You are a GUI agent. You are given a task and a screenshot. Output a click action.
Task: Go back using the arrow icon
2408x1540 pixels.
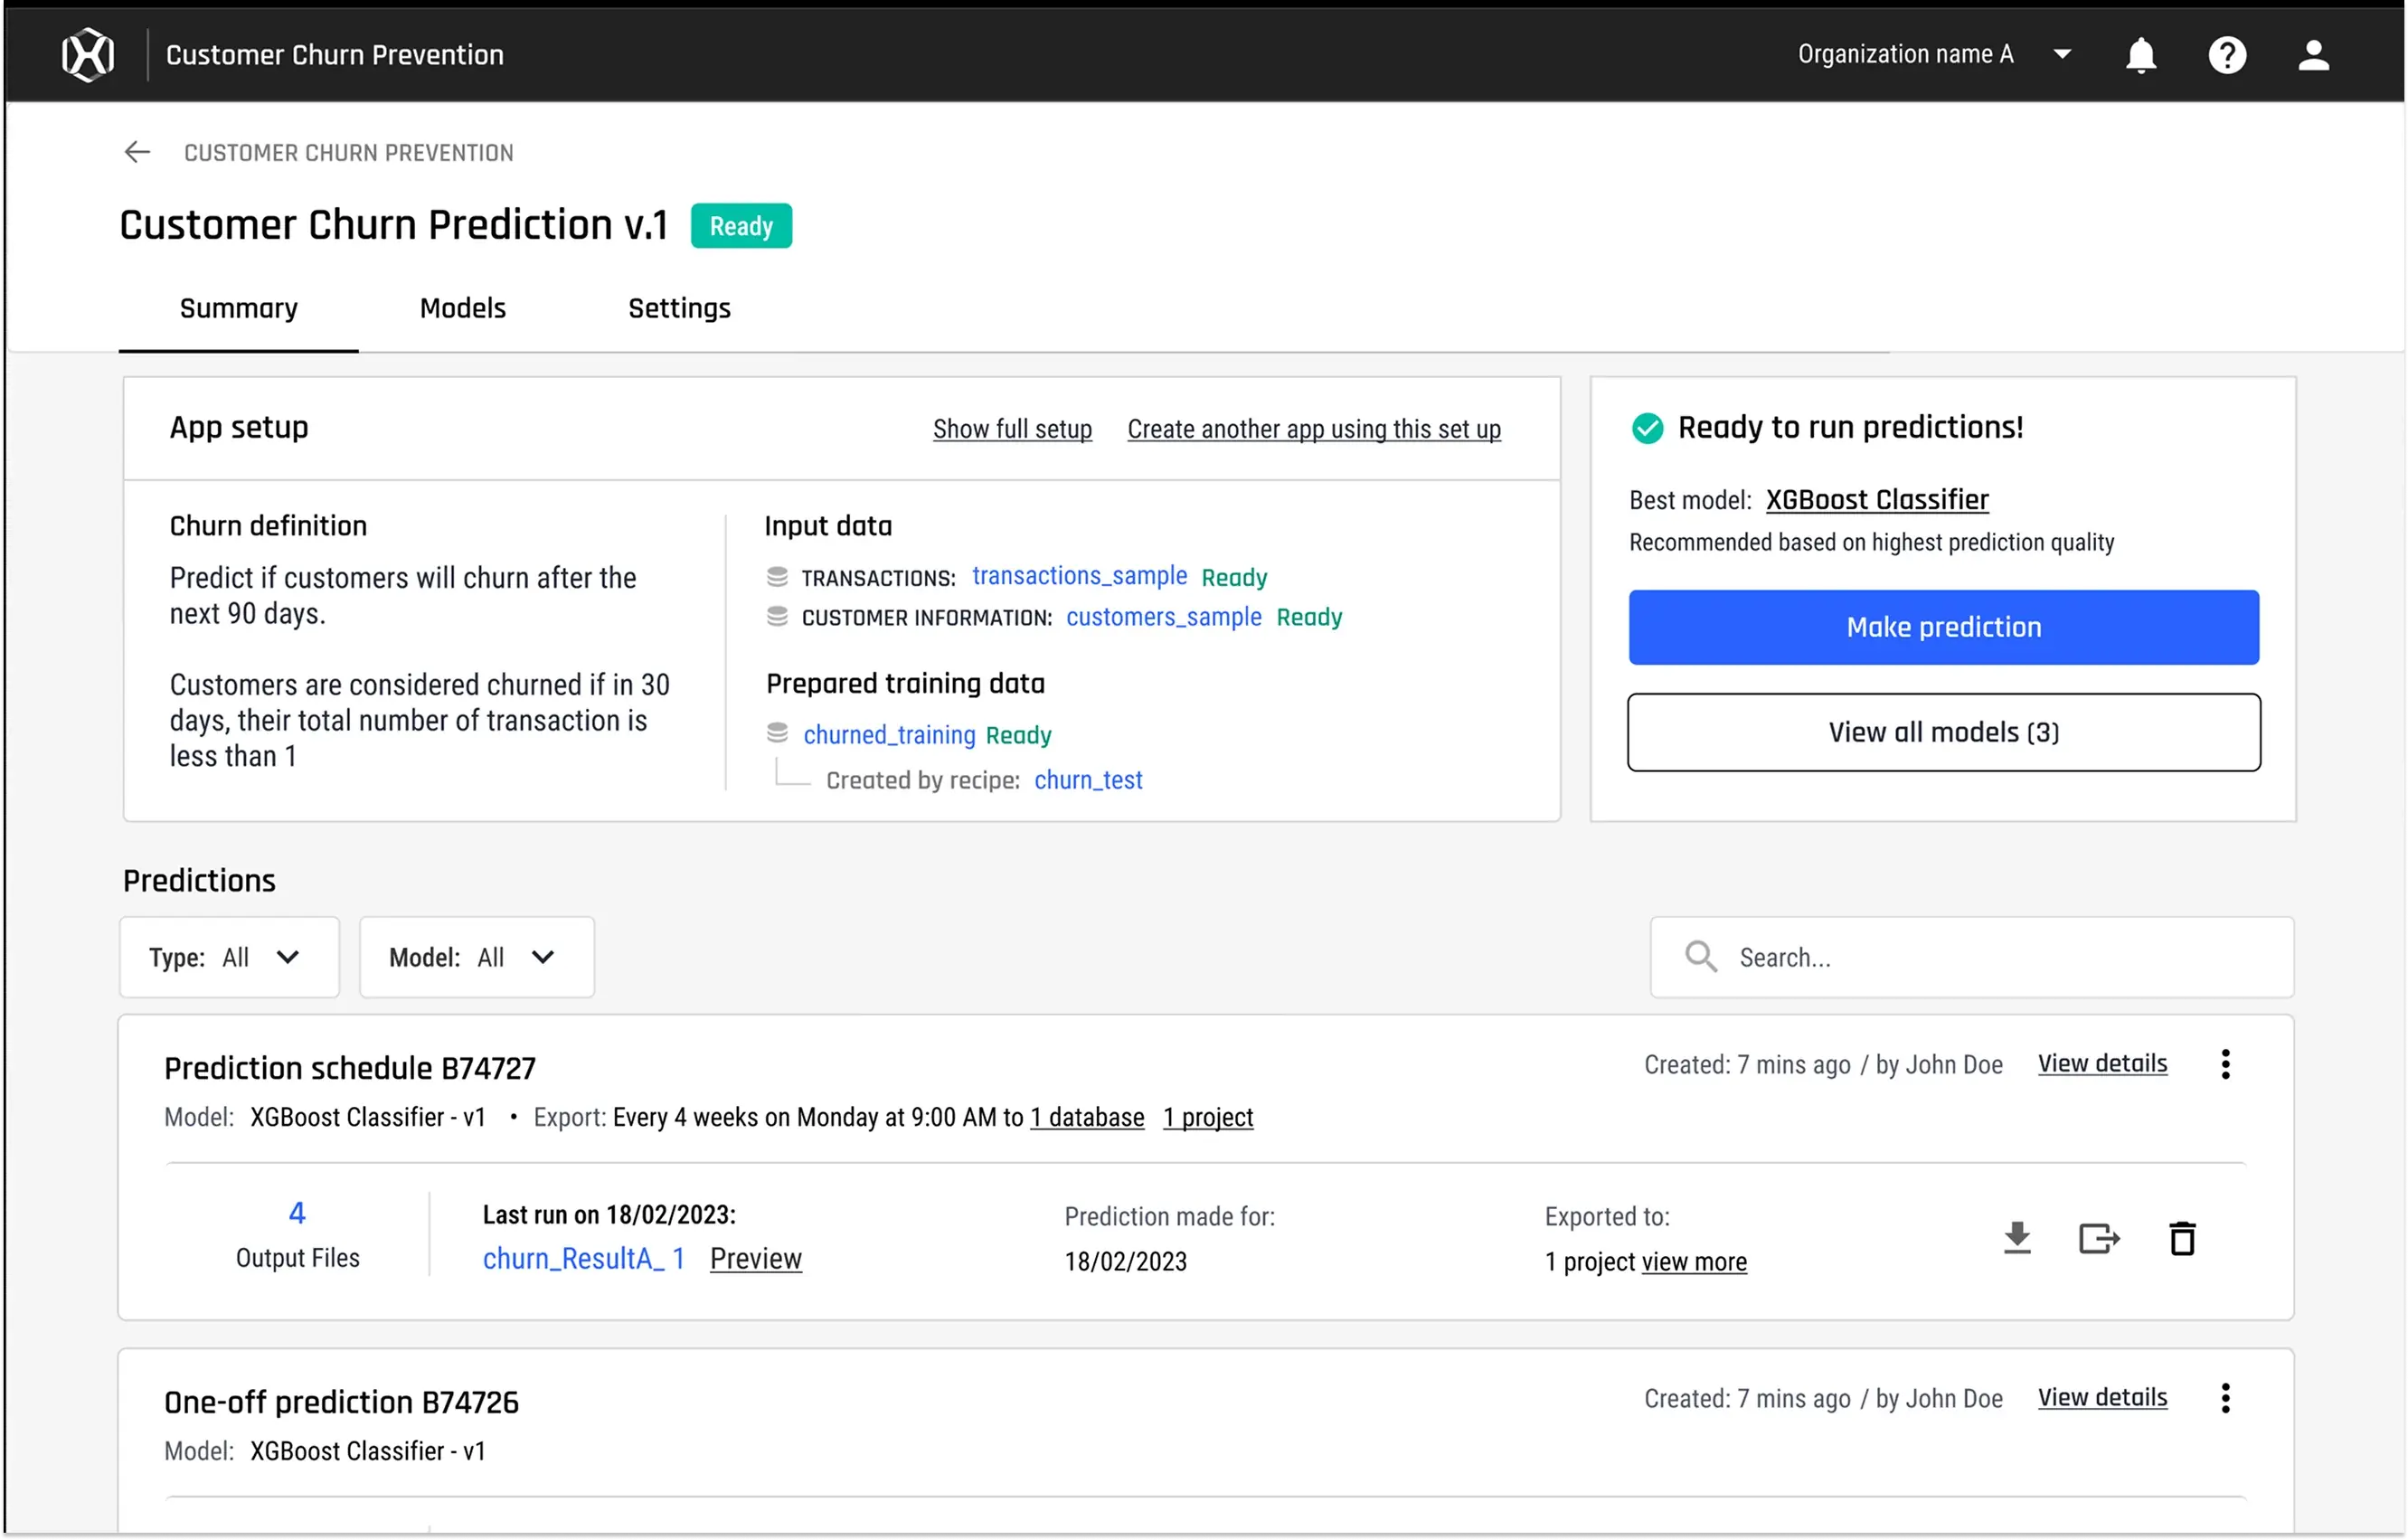point(137,152)
